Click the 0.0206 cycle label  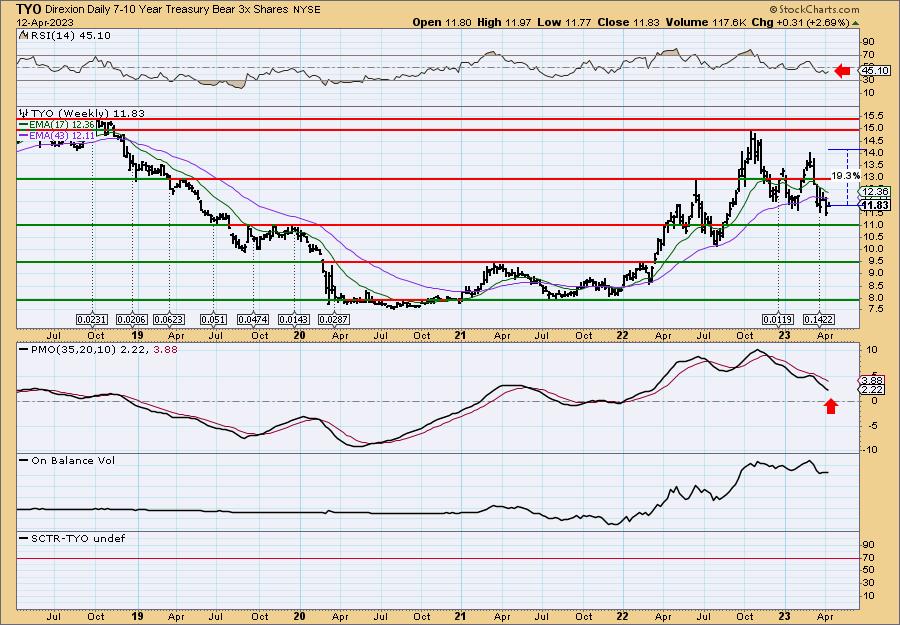(x=132, y=319)
